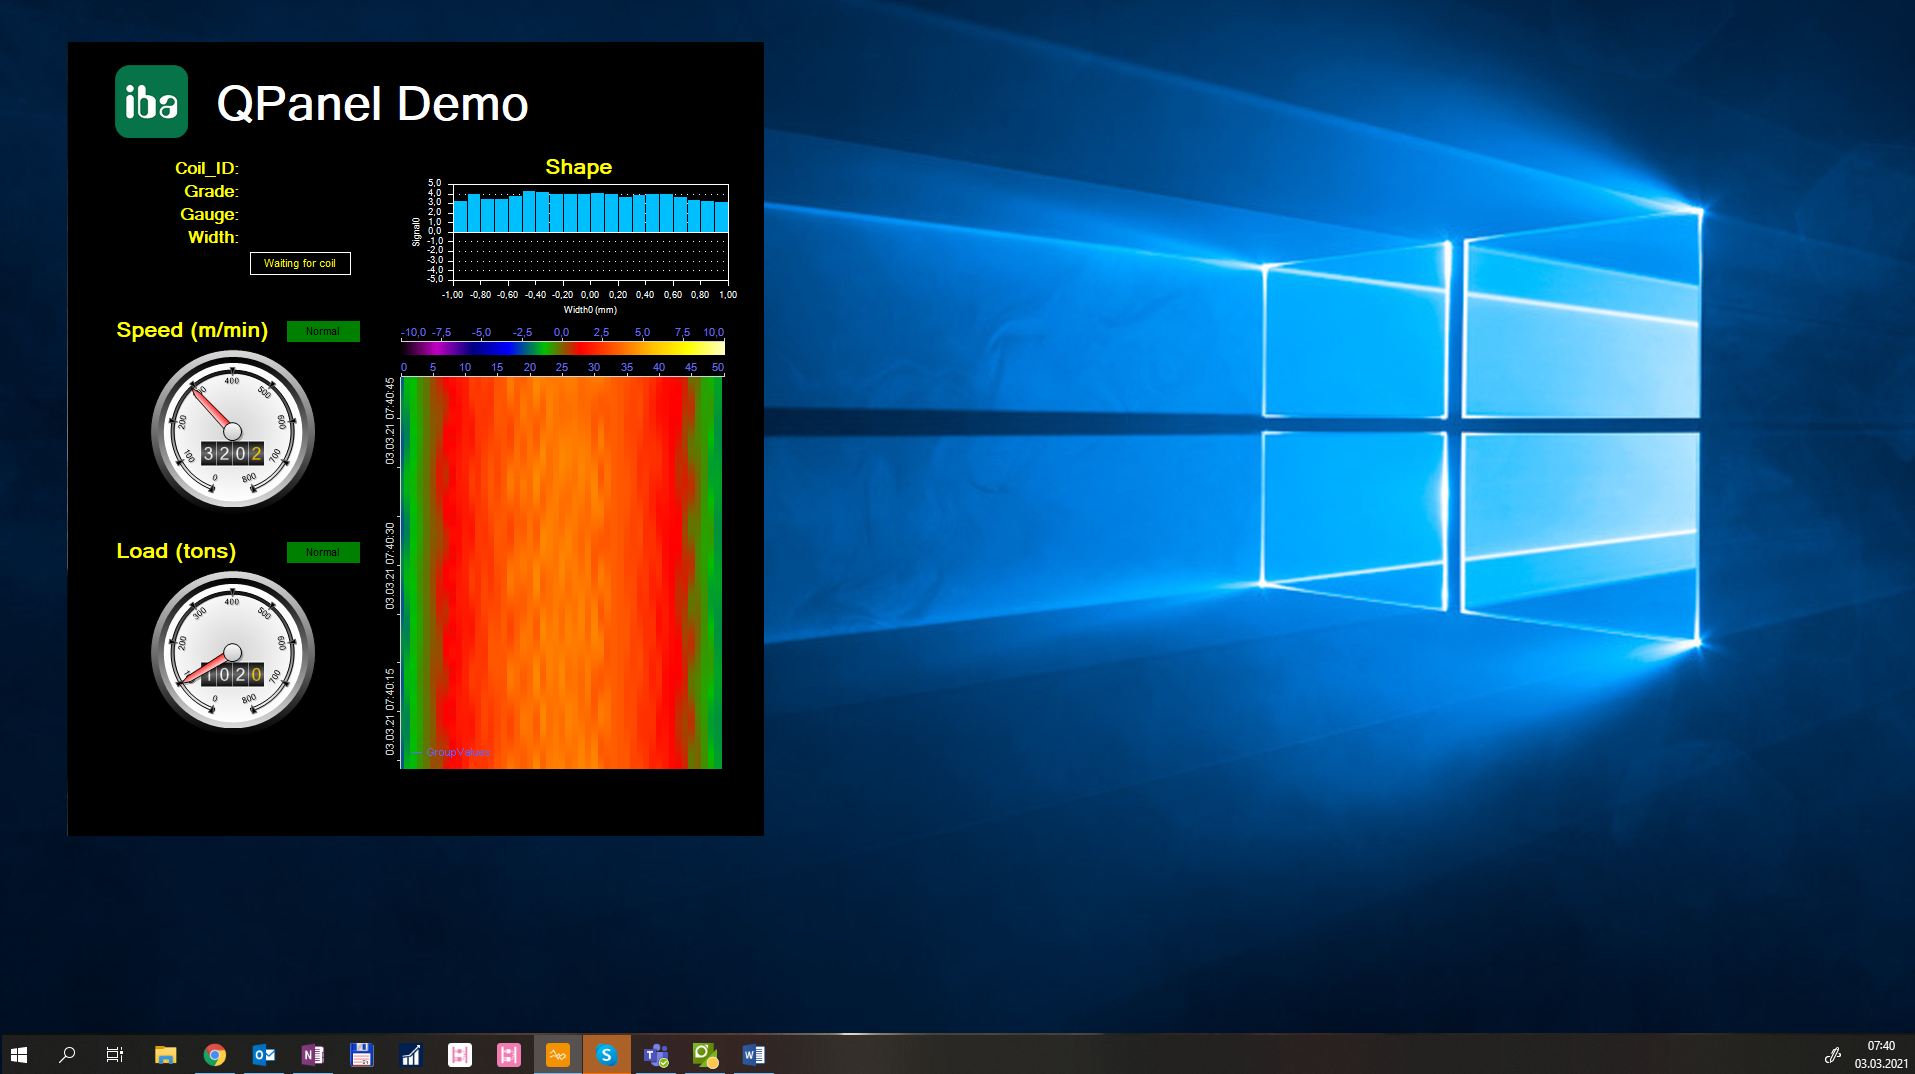
Task: Click the Speed gauge dial
Action: coord(233,431)
